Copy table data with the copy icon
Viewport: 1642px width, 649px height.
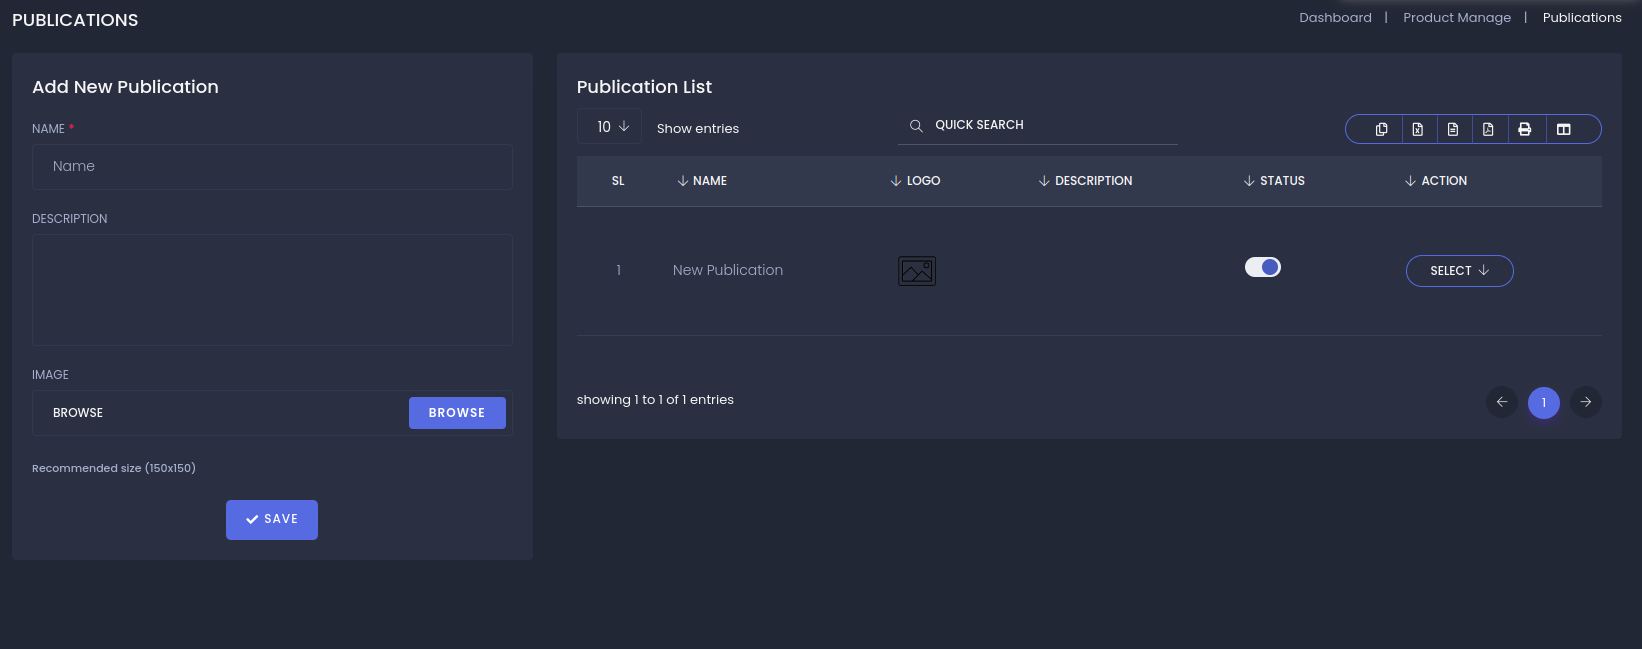[x=1382, y=129]
